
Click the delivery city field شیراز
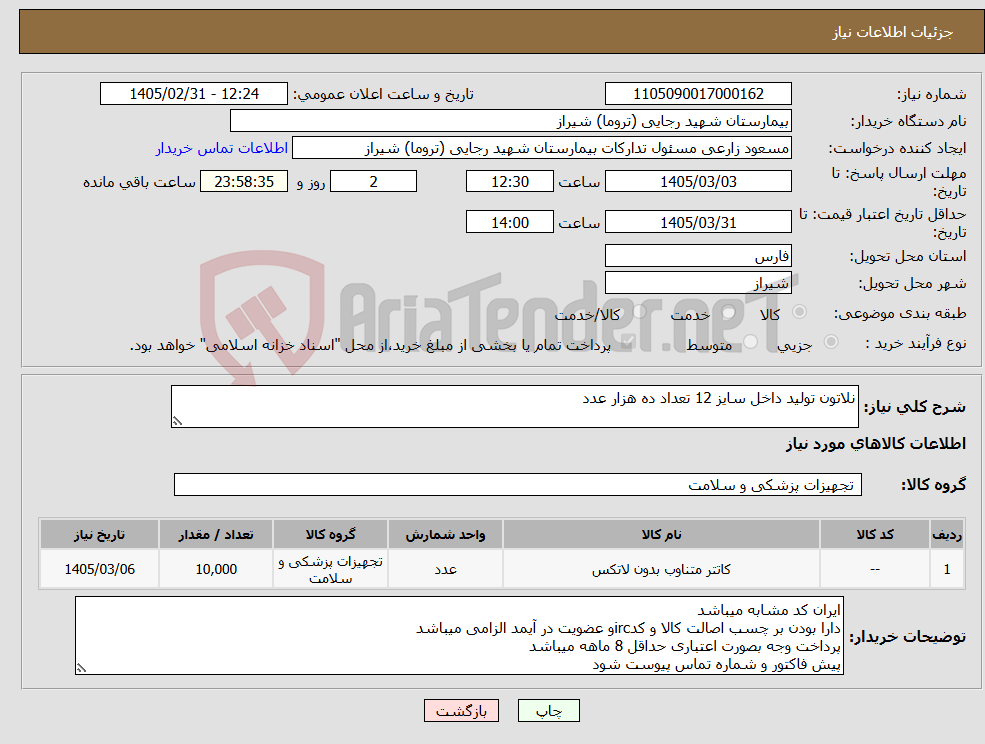[698, 283]
